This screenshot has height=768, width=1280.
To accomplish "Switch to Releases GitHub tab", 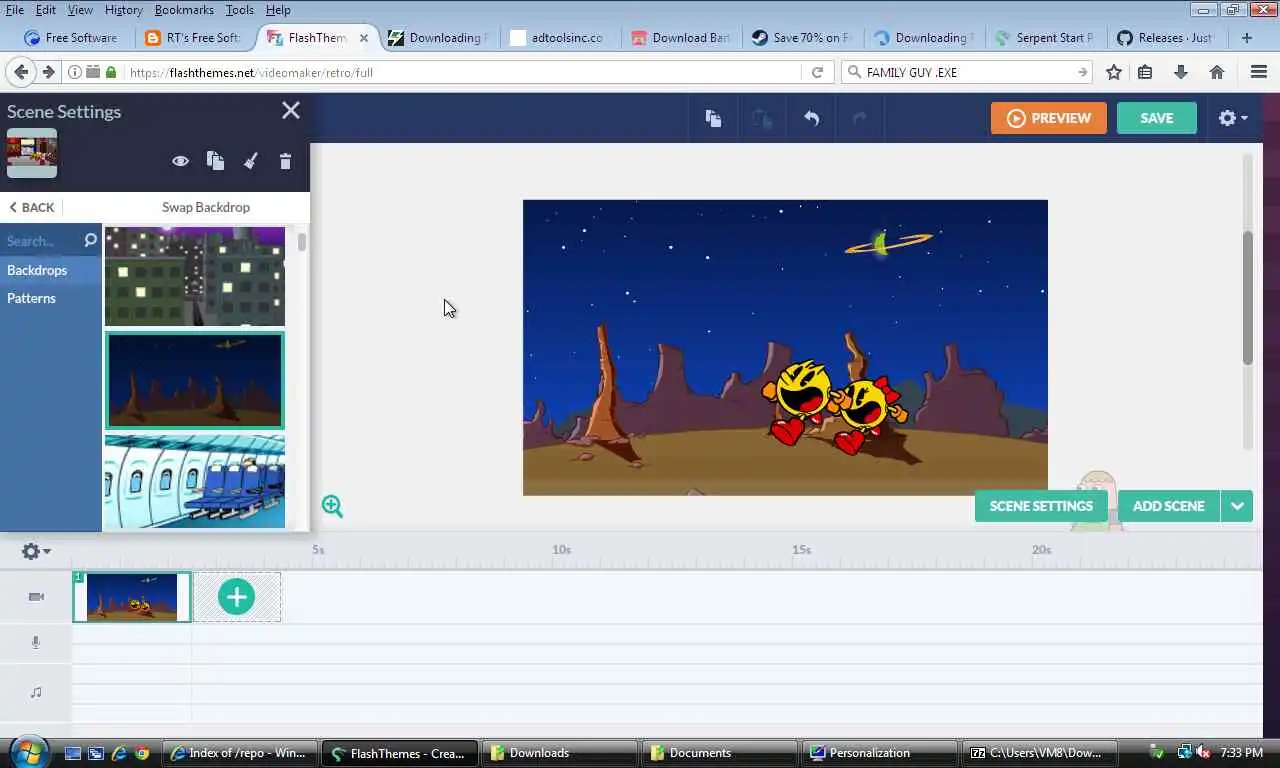I will coord(1166,38).
